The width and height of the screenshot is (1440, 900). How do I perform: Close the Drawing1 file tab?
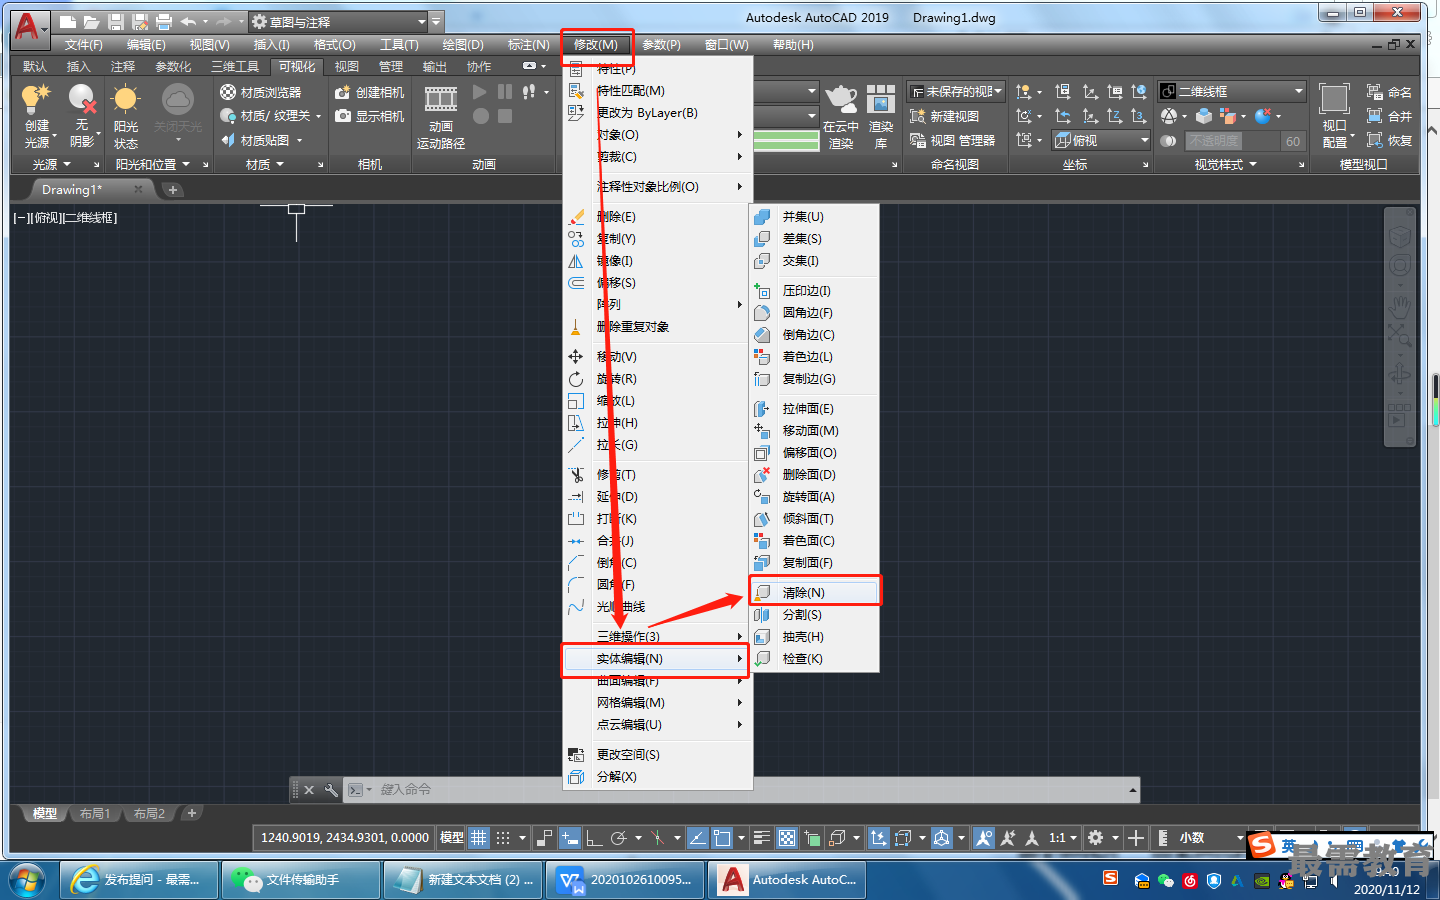[139, 189]
